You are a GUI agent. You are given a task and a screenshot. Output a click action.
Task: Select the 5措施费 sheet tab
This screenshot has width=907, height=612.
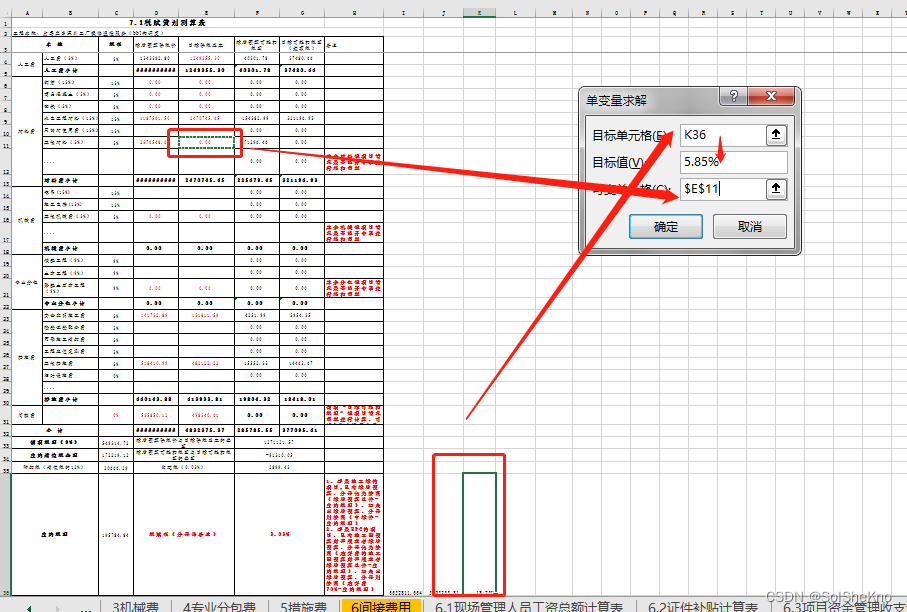tap(303, 606)
